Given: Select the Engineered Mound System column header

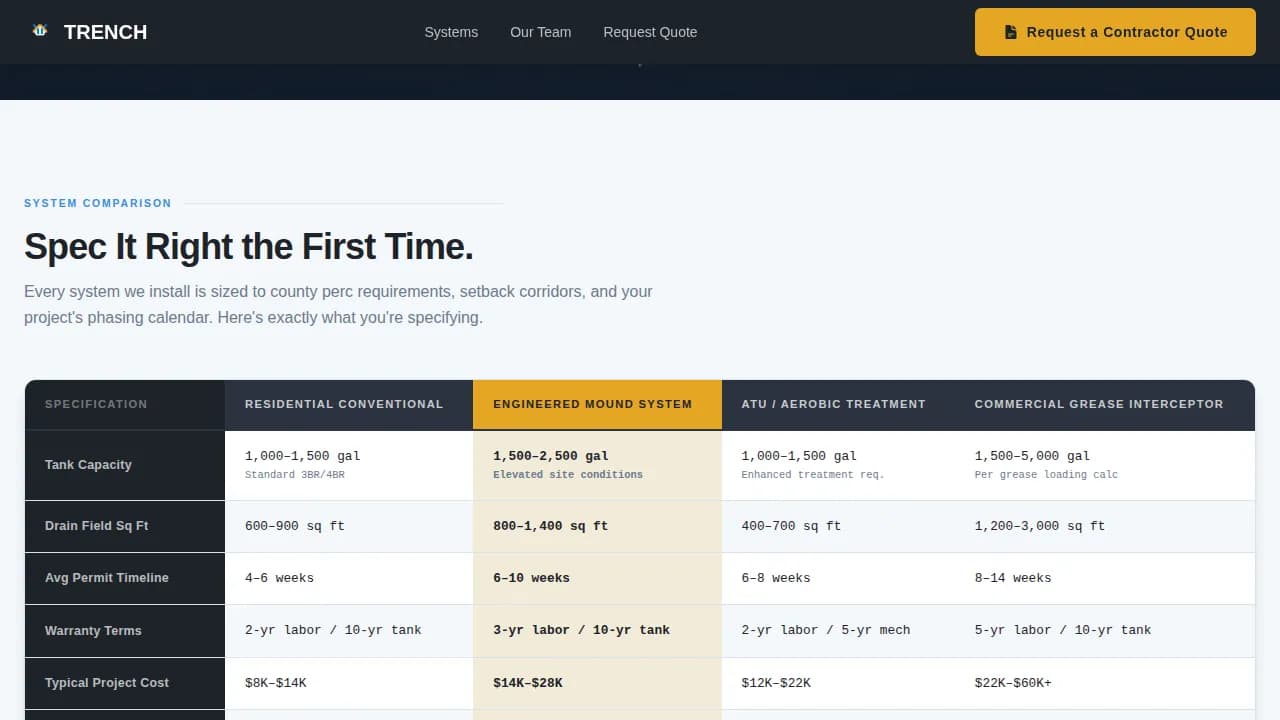Looking at the screenshot, I should point(593,404).
